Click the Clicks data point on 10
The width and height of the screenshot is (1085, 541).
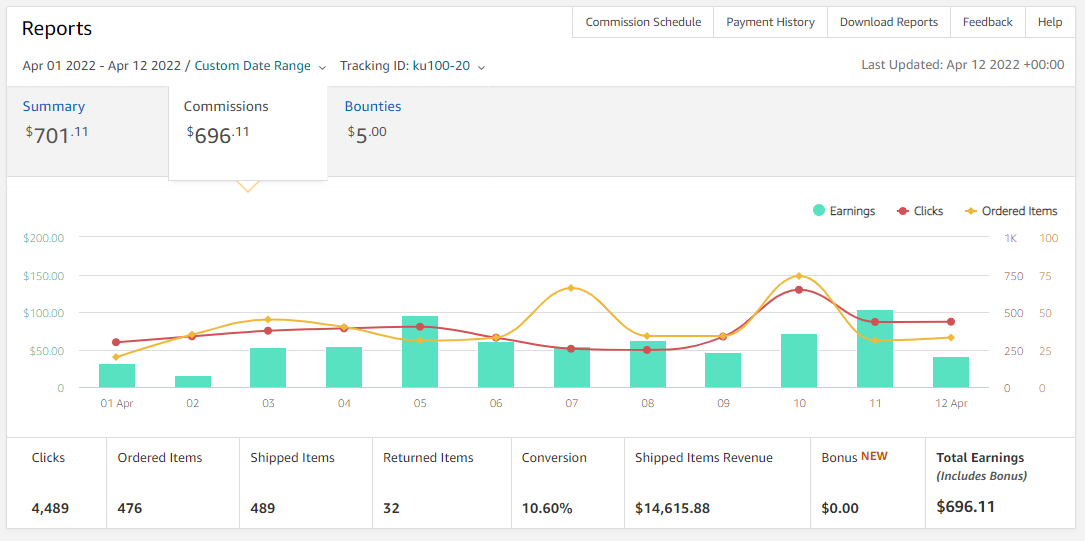pyautogui.click(x=799, y=290)
